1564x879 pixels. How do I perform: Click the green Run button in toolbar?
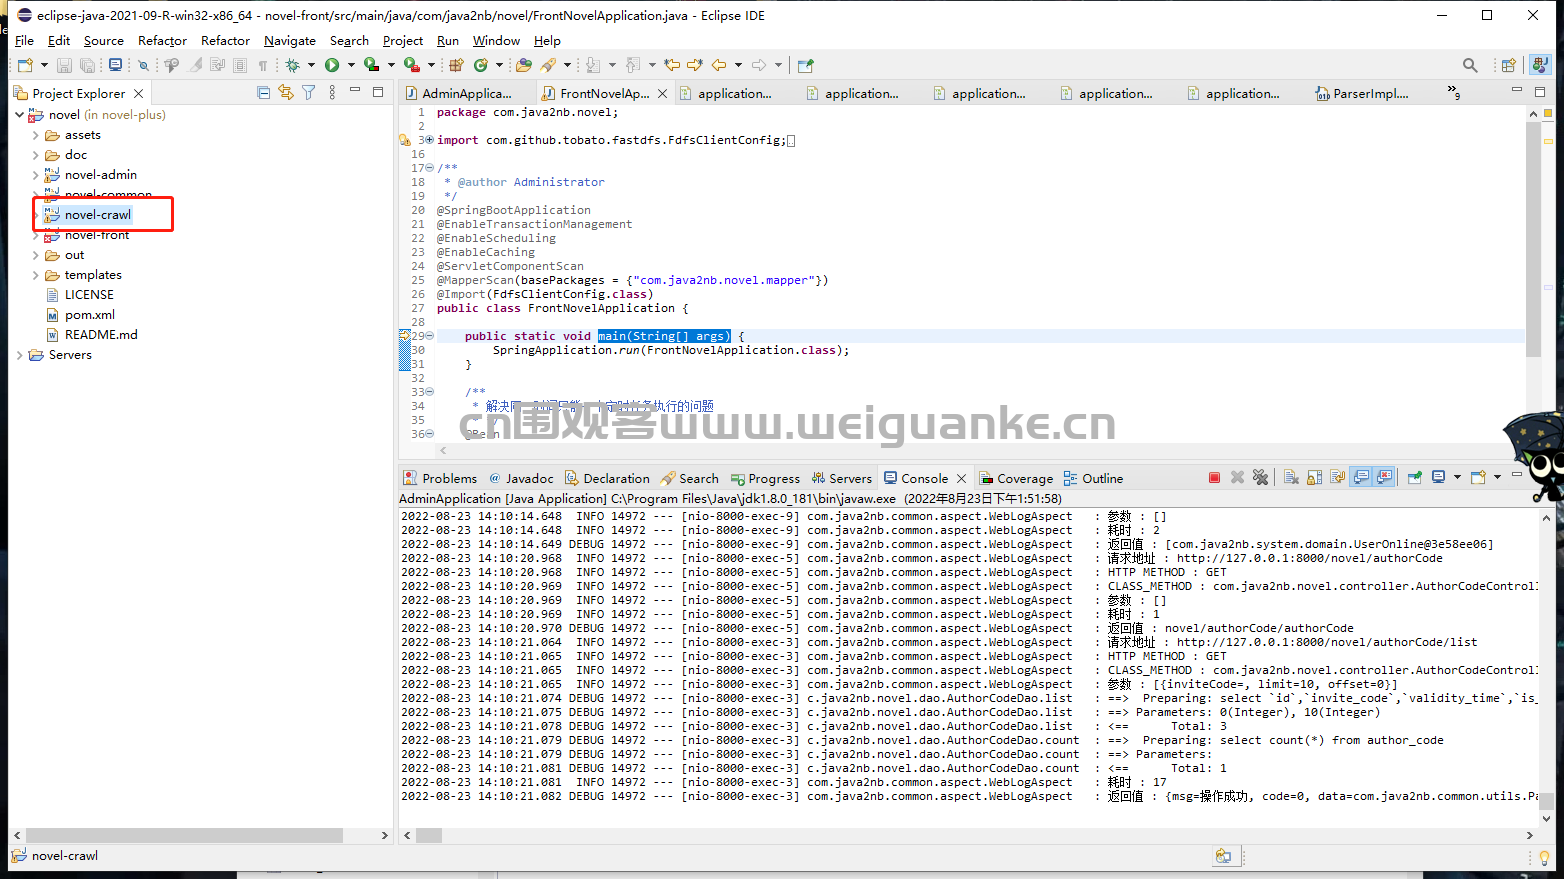332,65
